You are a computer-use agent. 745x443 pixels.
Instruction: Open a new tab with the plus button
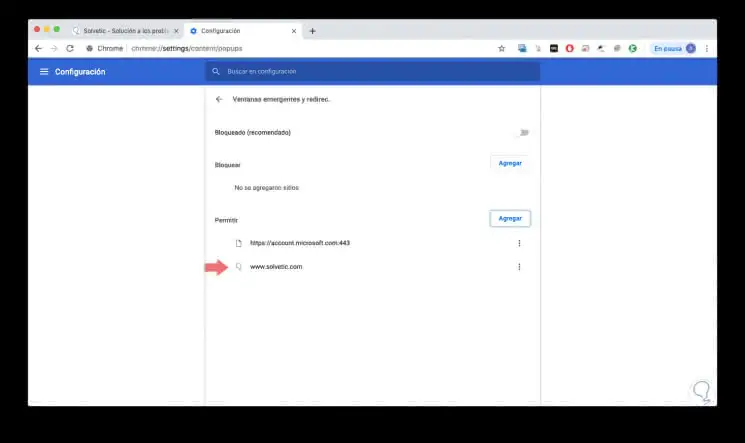coord(312,31)
